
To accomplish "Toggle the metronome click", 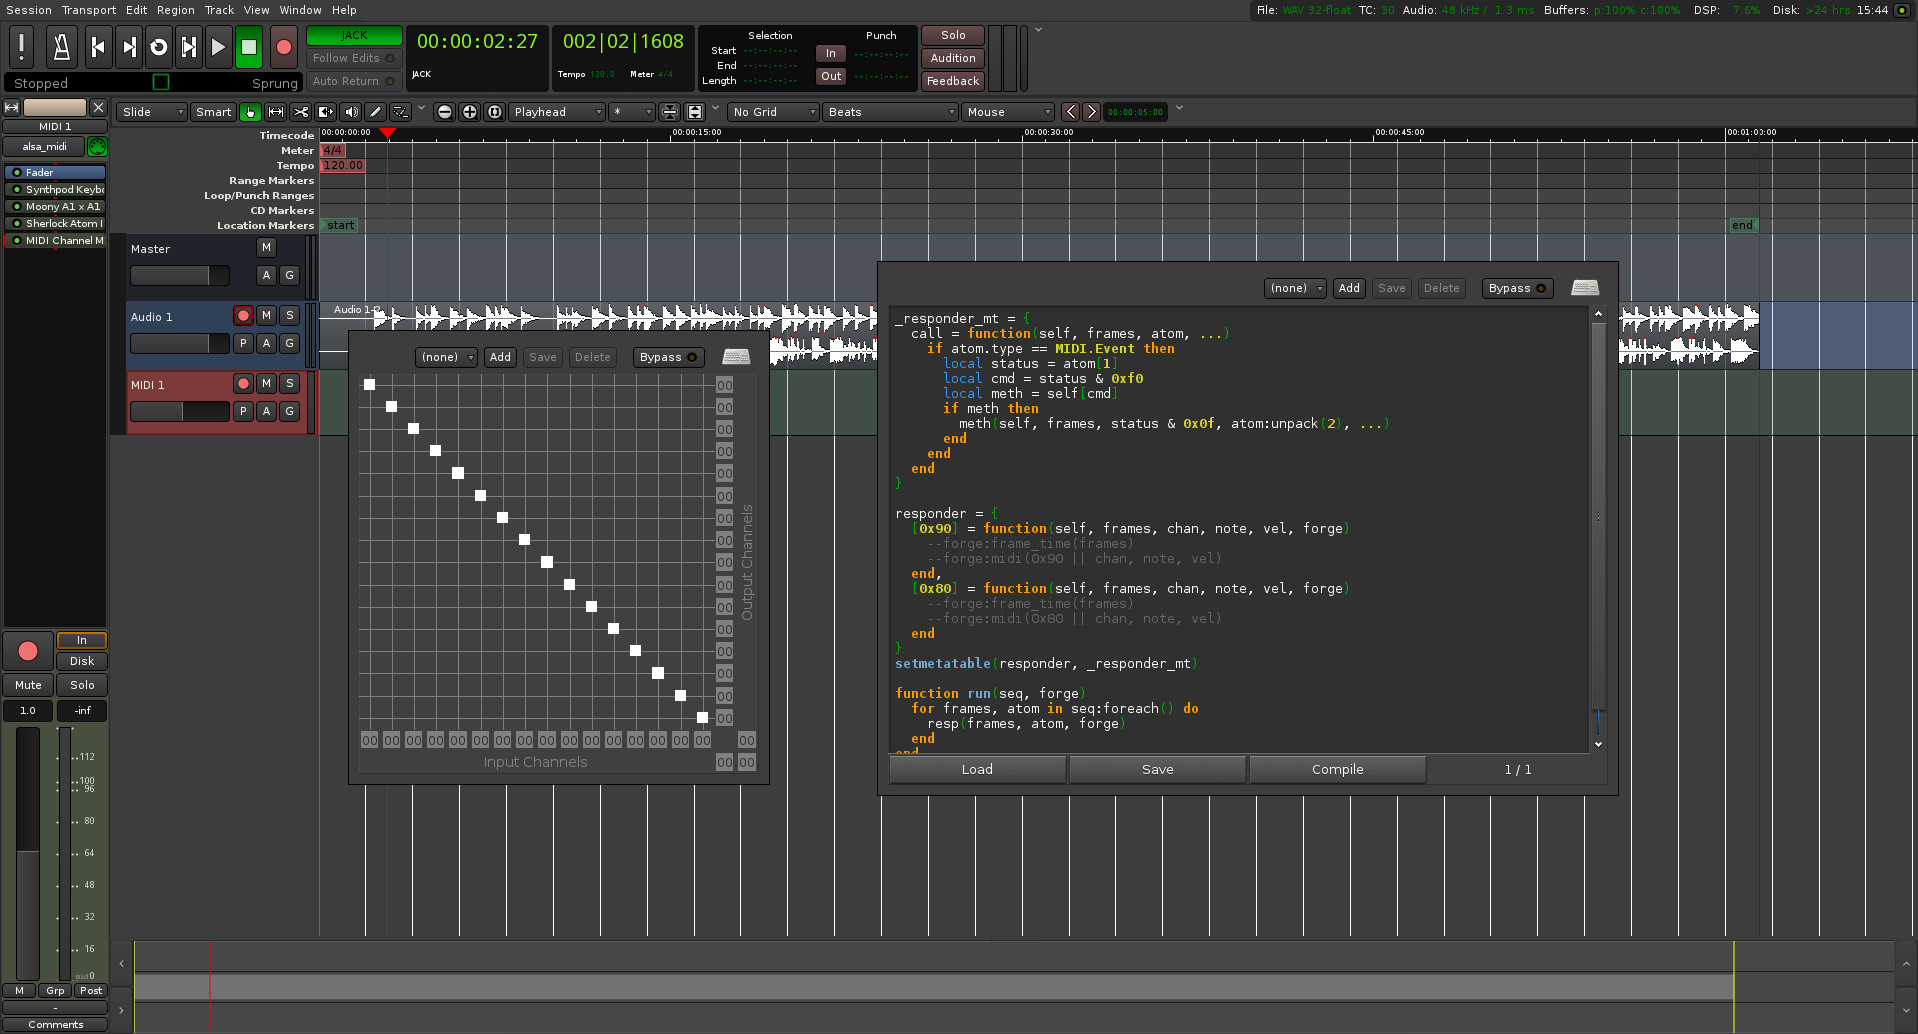I will pos(61,47).
